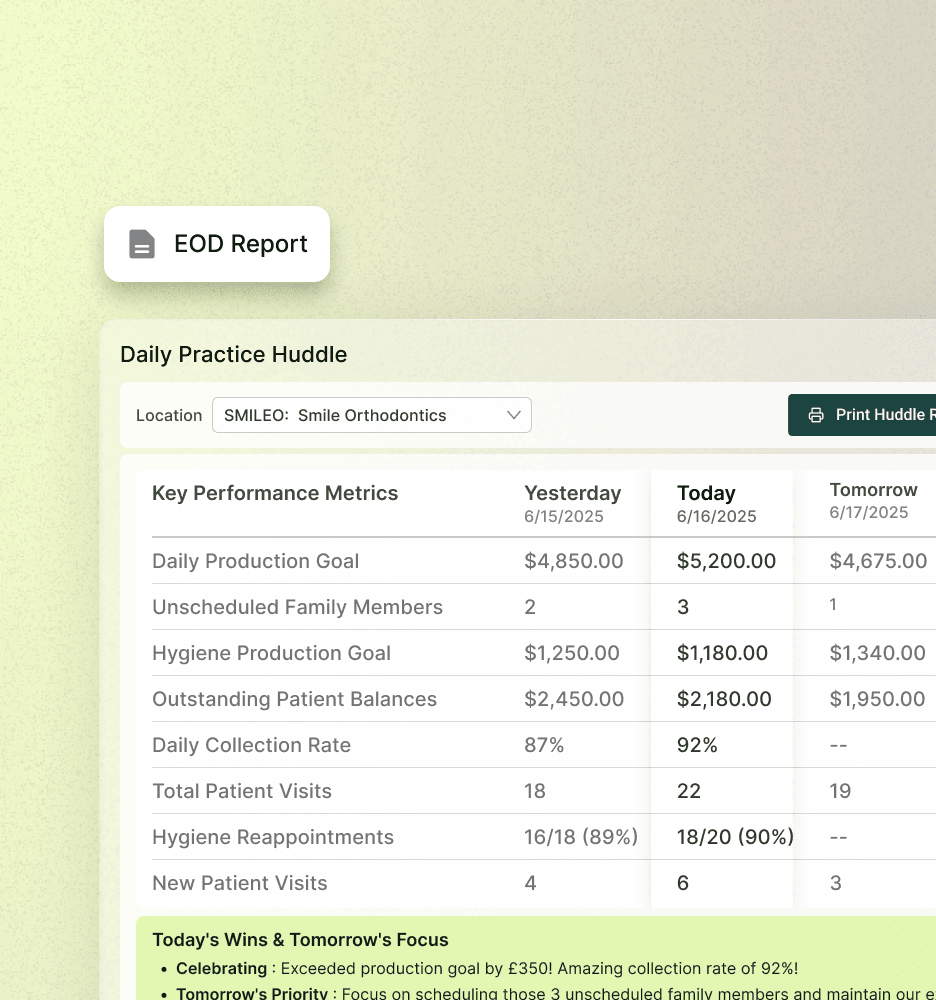Click today's reappointments 18/20 (90%)
Image resolution: width=936 pixels, height=1000 pixels.
[x=735, y=837]
